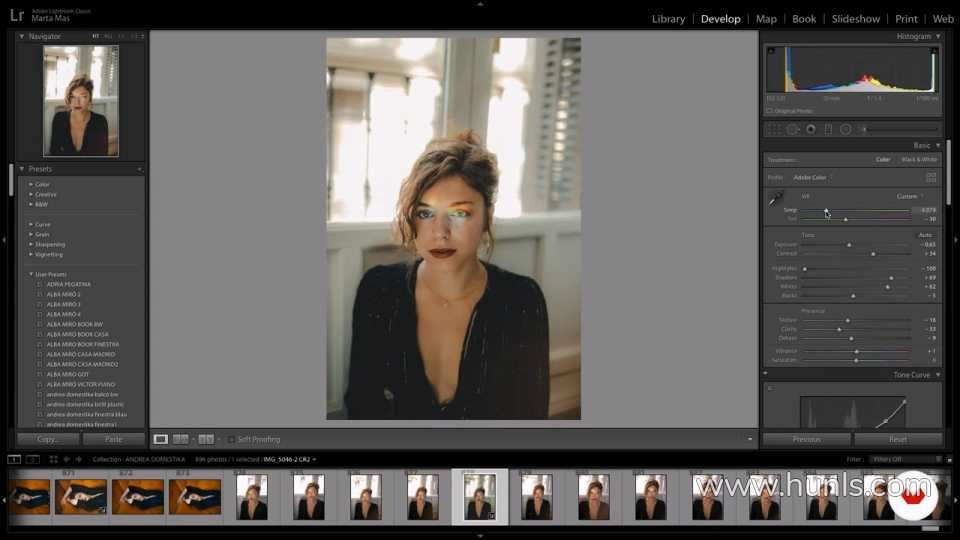The width and height of the screenshot is (960, 540).
Task: Go back with filmstrip left arrow
Action: point(67,459)
